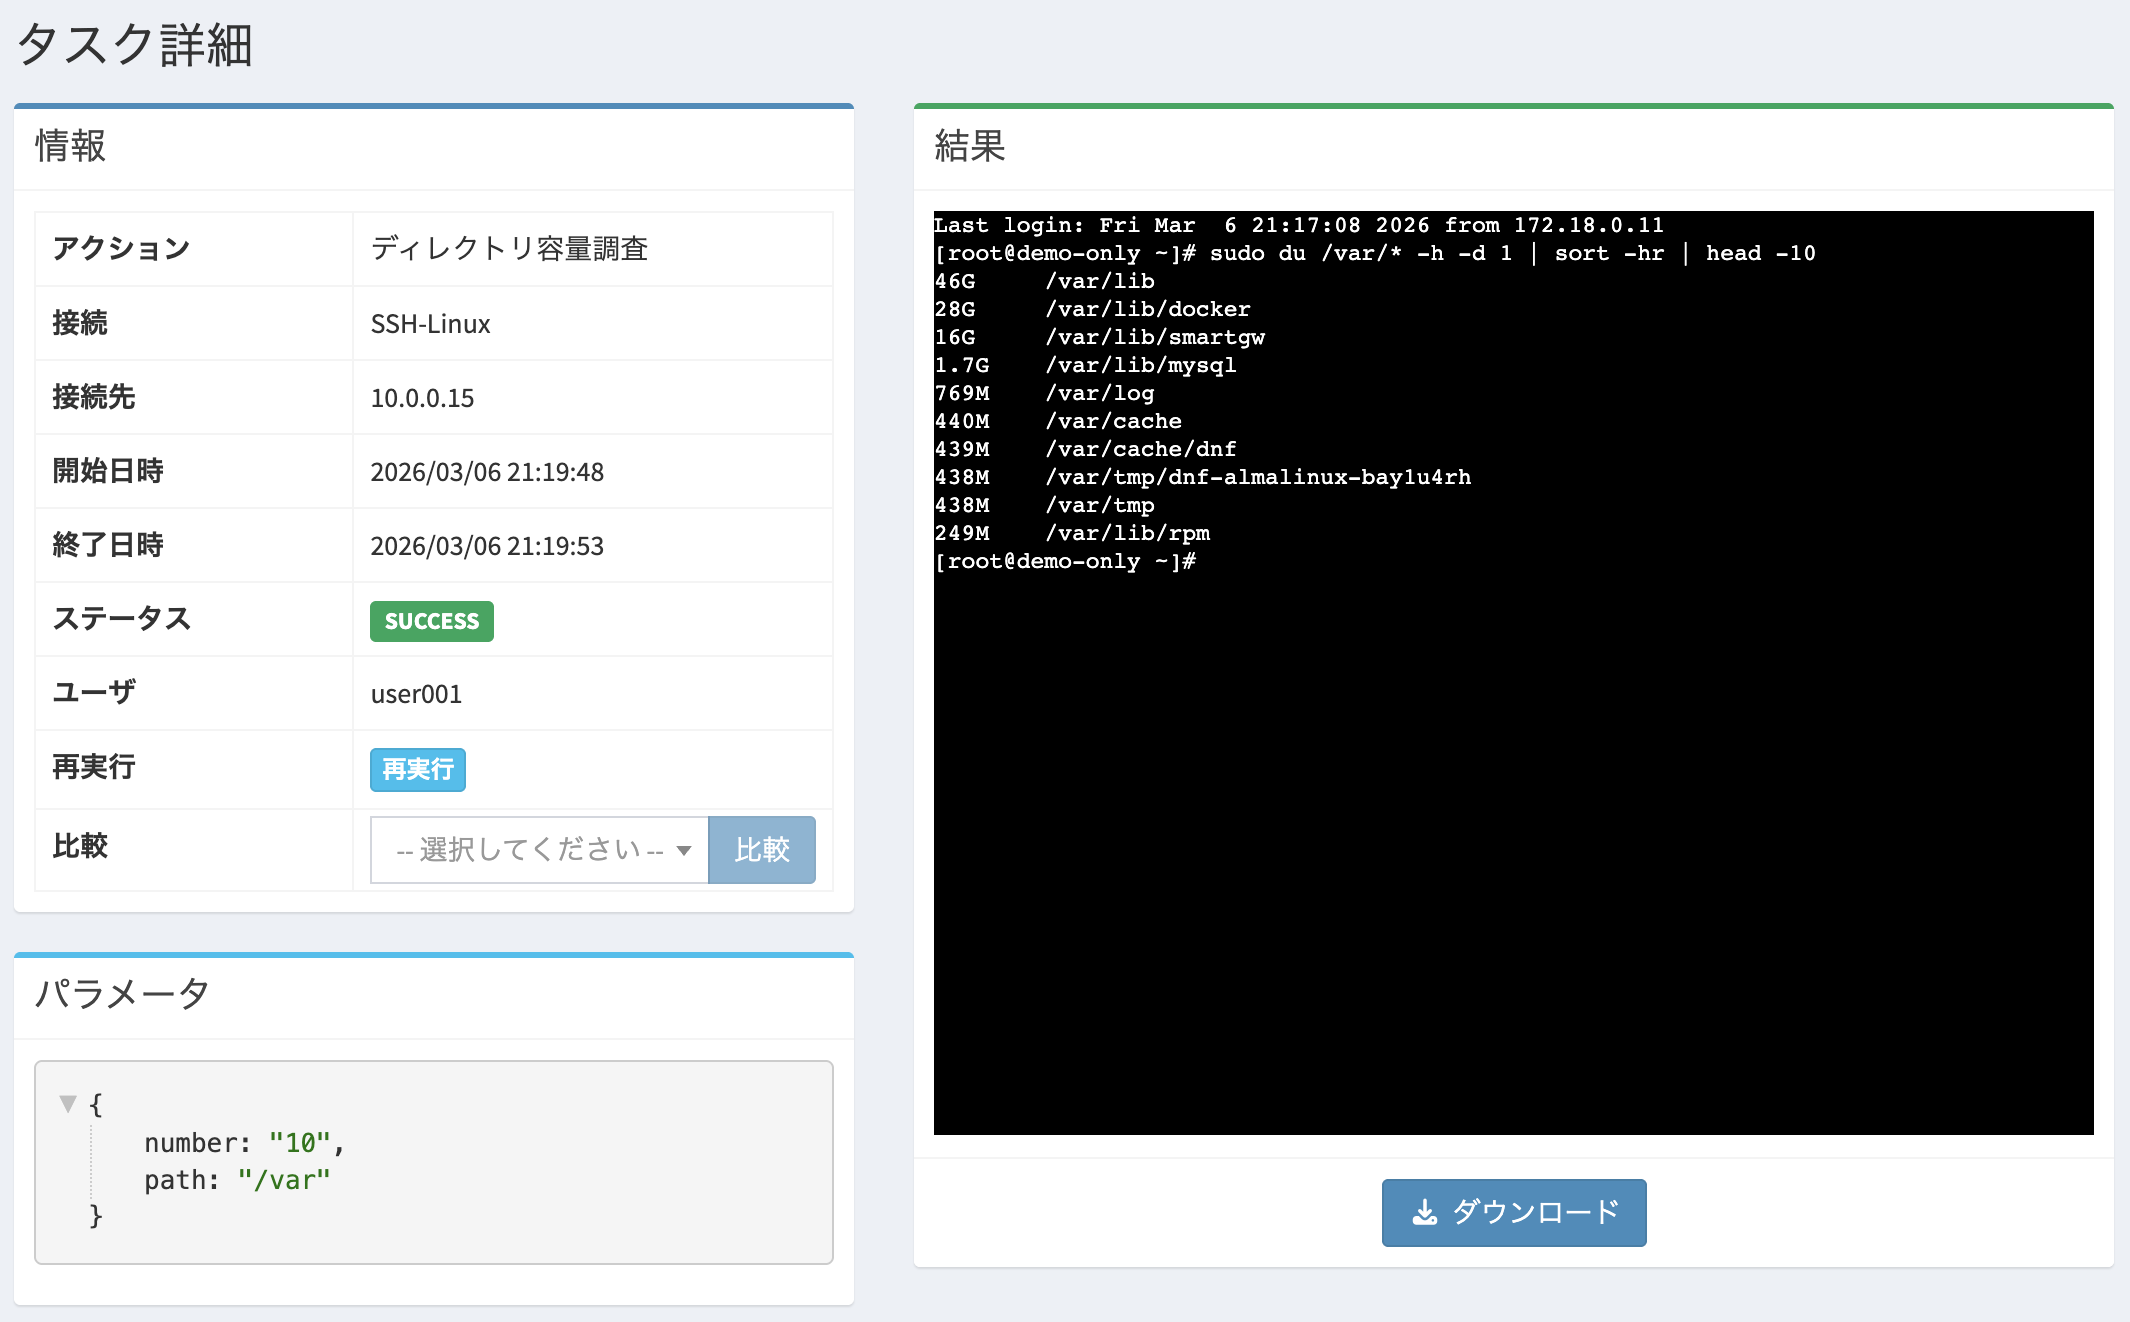Image resolution: width=2130 pixels, height=1322 pixels.
Task: Click the ダウンロード button label
Action: tap(1535, 1213)
